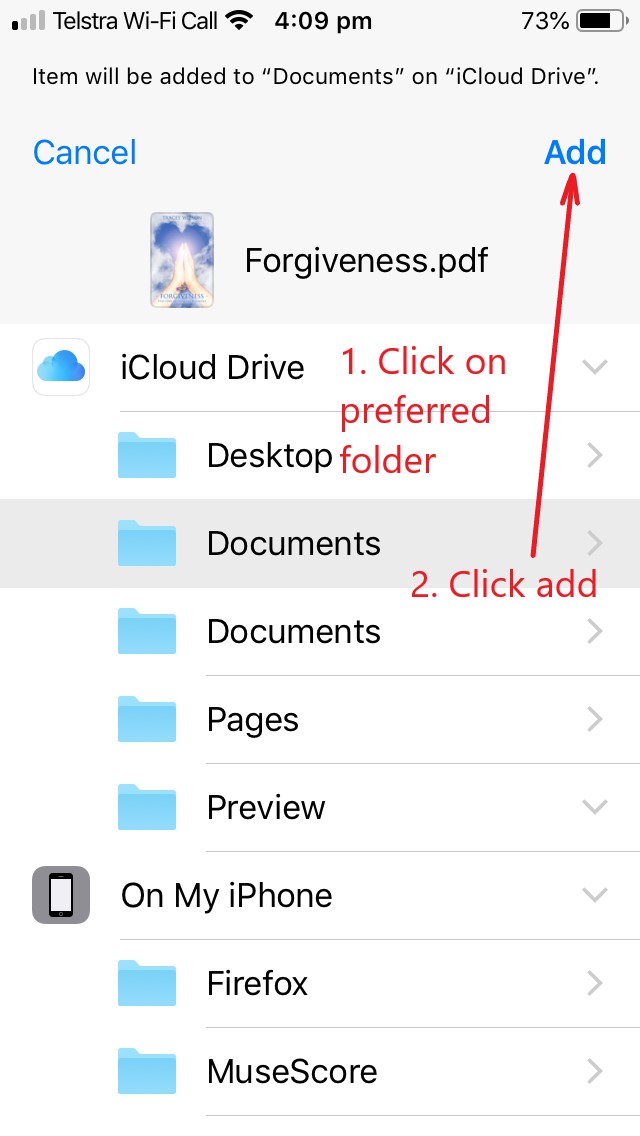This screenshot has width=640, height=1136.
Task: Collapse the Preview folder chevron
Action: click(x=595, y=807)
